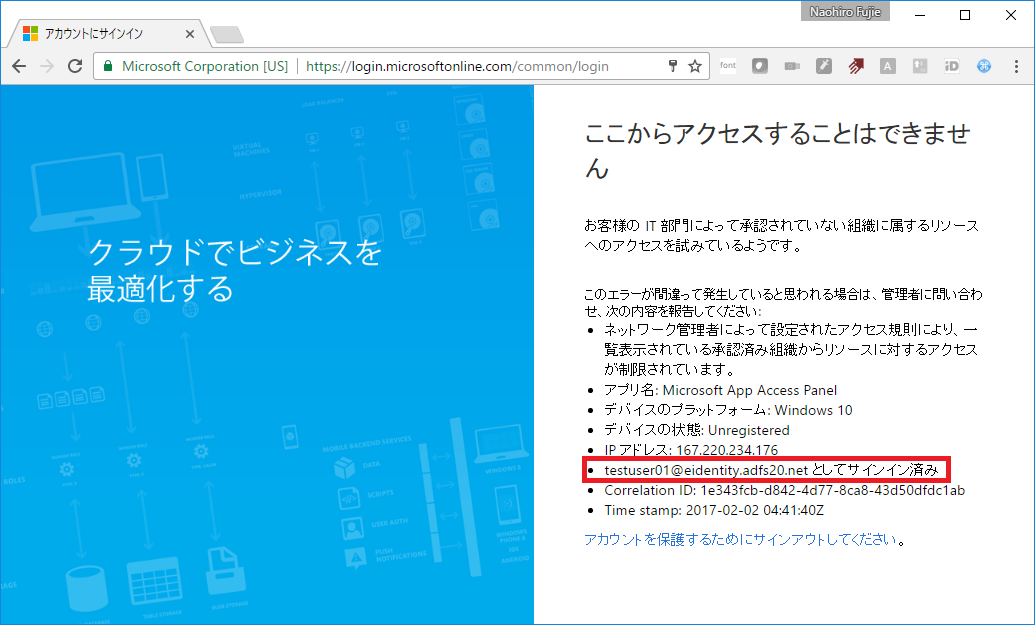Click the iD extension icon

click(x=951, y=66)
